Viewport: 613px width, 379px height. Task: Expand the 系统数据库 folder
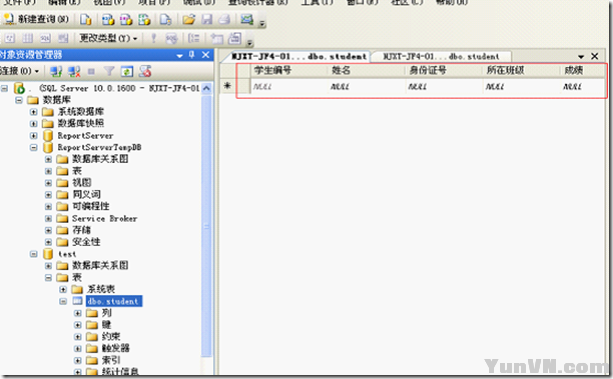pos(34,112)
